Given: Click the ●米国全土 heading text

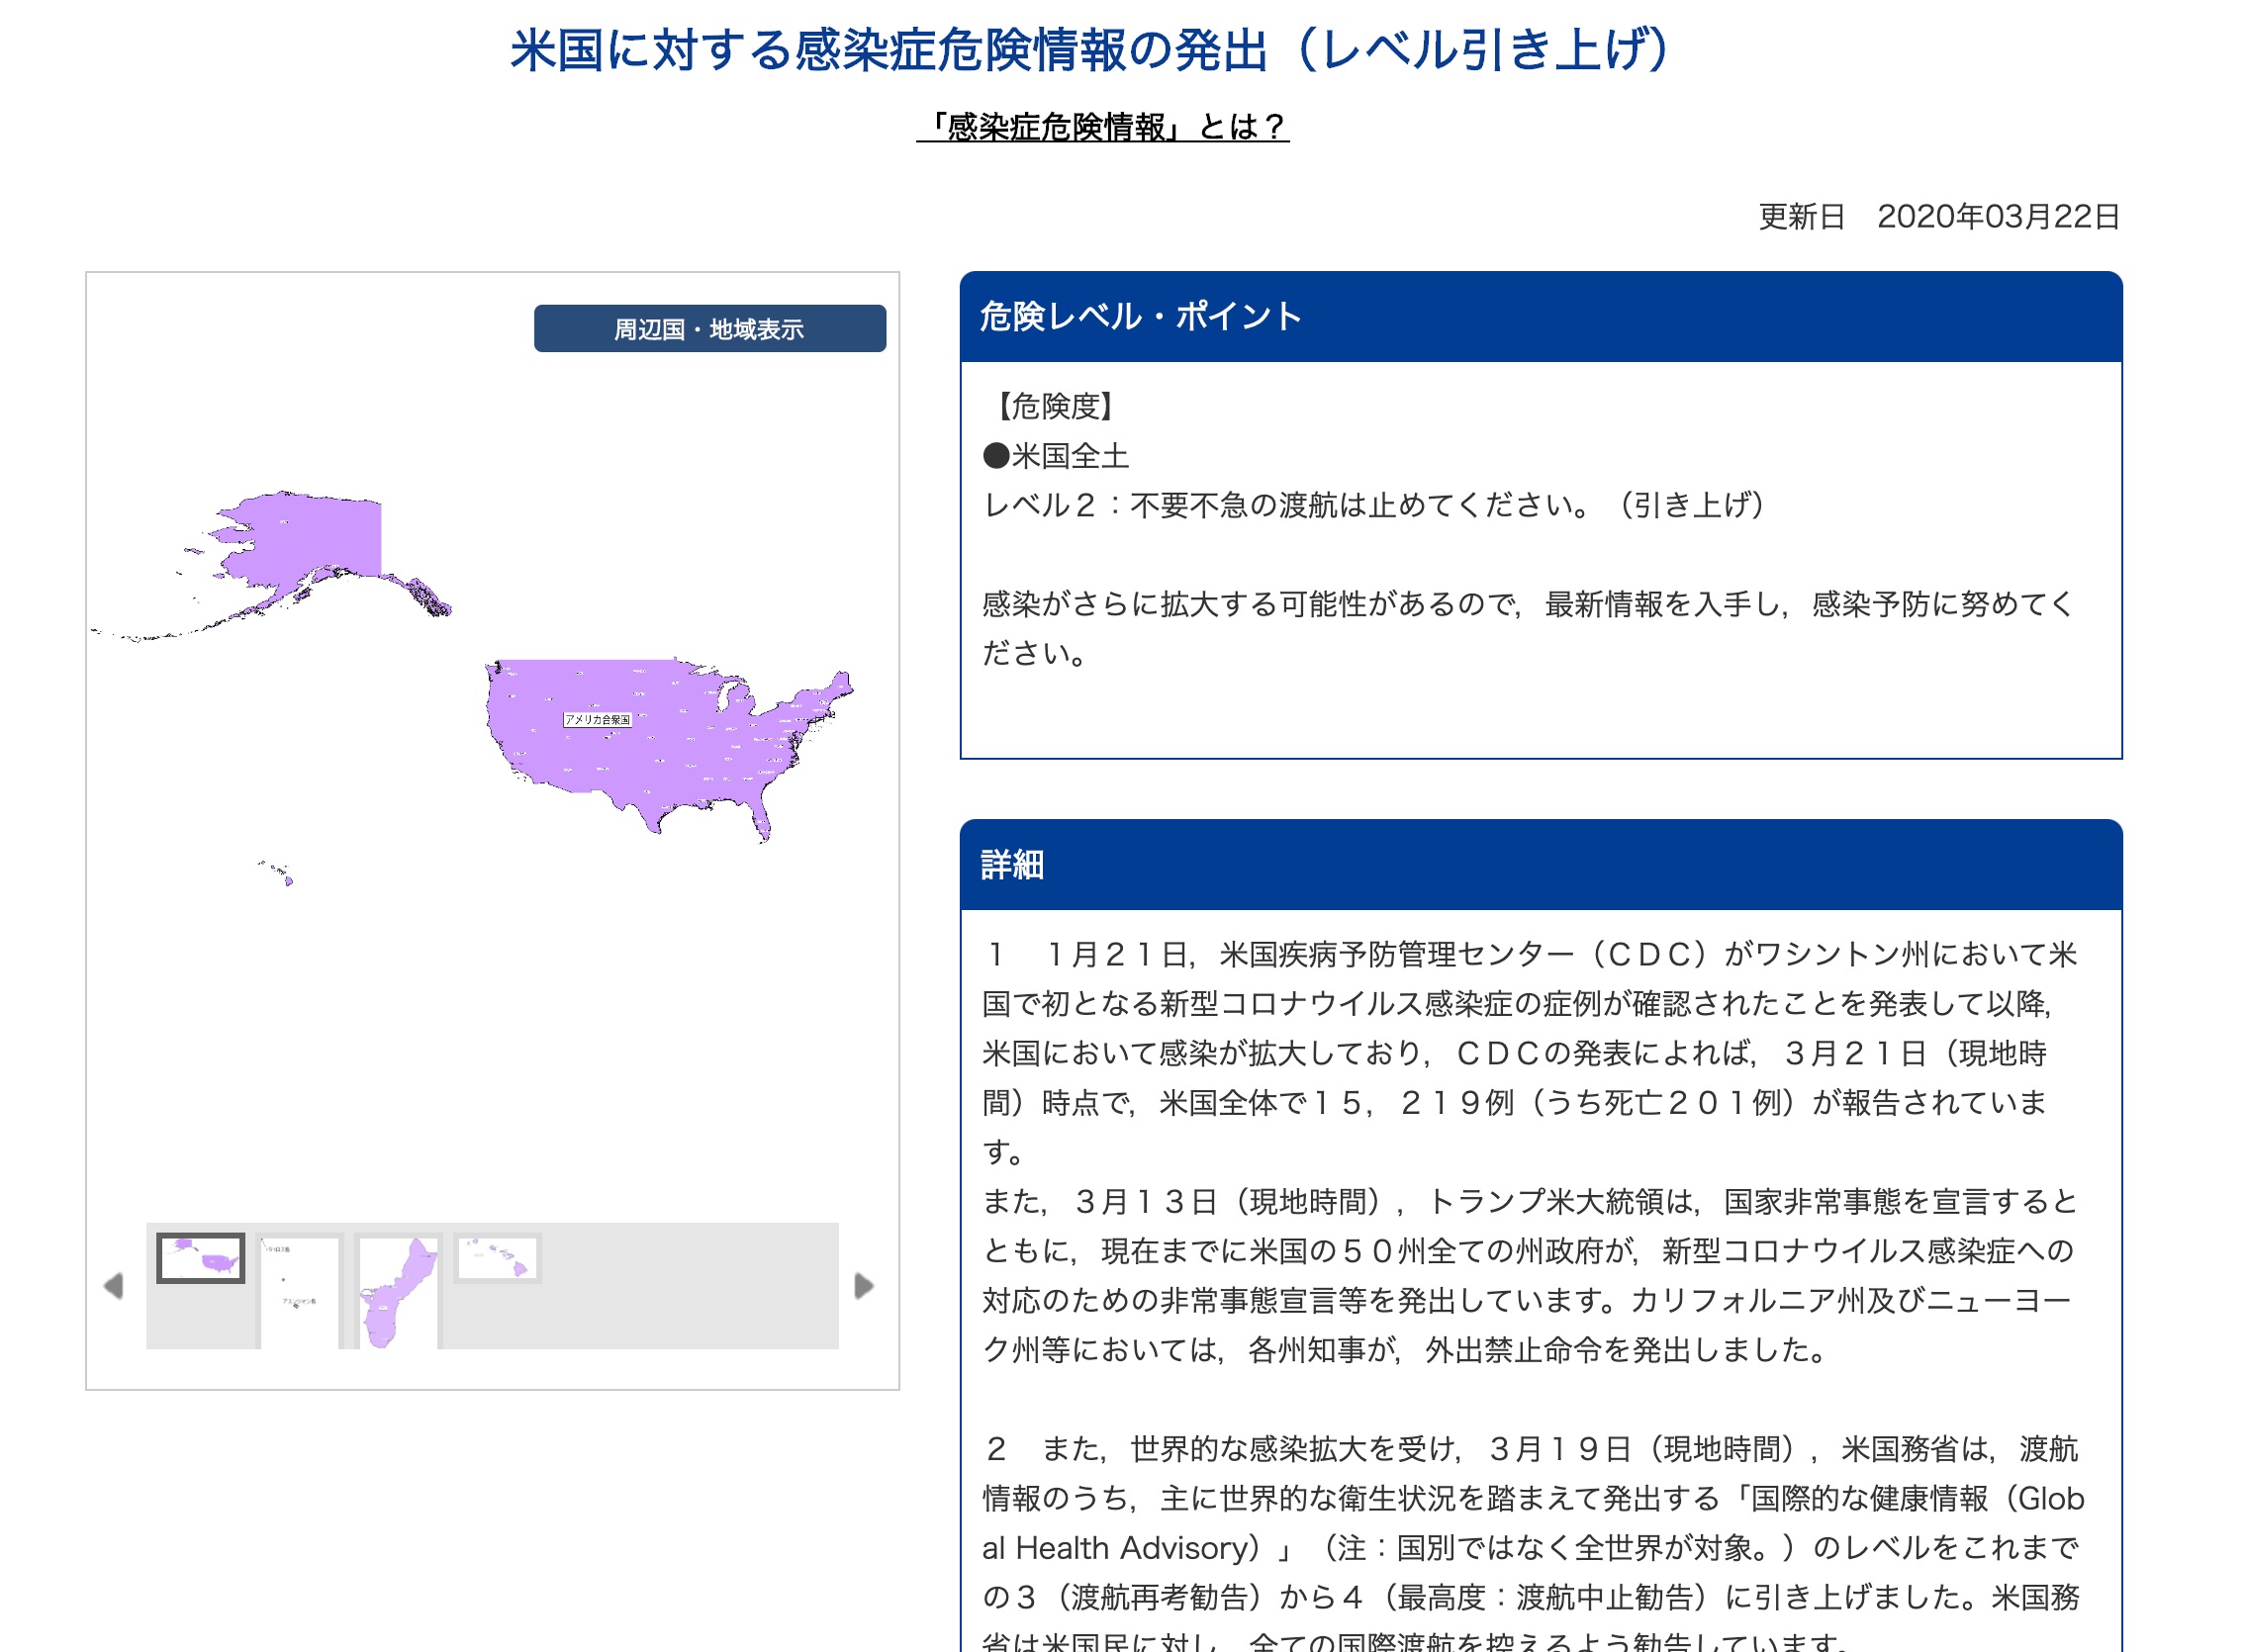Looking at the screenshot, I should tap(1056, 456).
